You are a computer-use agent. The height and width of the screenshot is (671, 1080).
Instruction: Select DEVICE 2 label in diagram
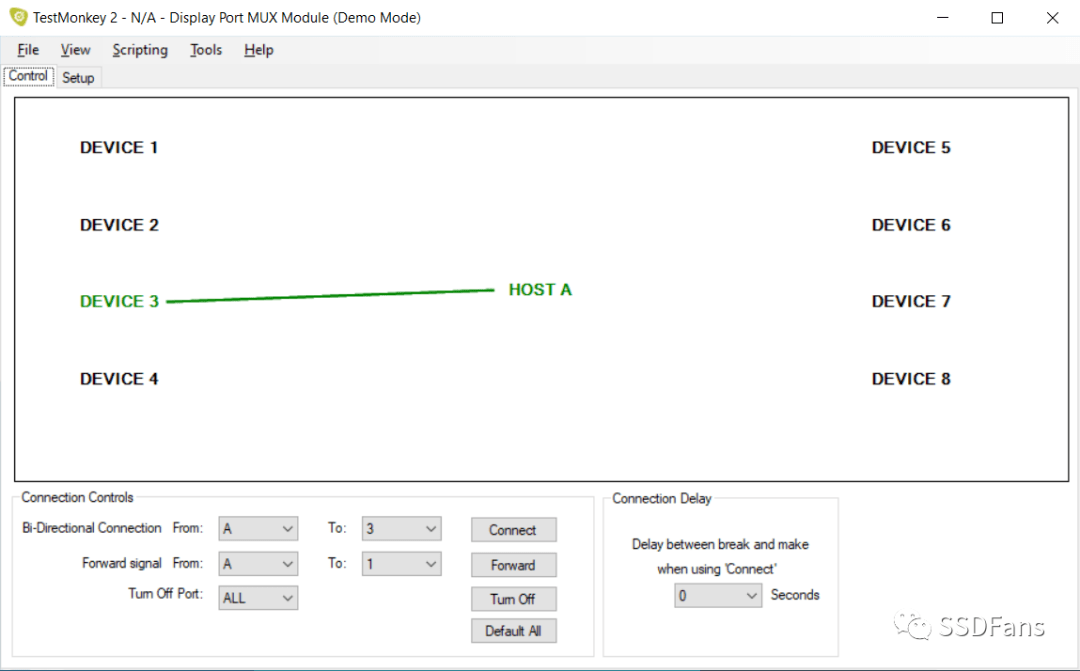pyautogui.click(x=119, y=225)
